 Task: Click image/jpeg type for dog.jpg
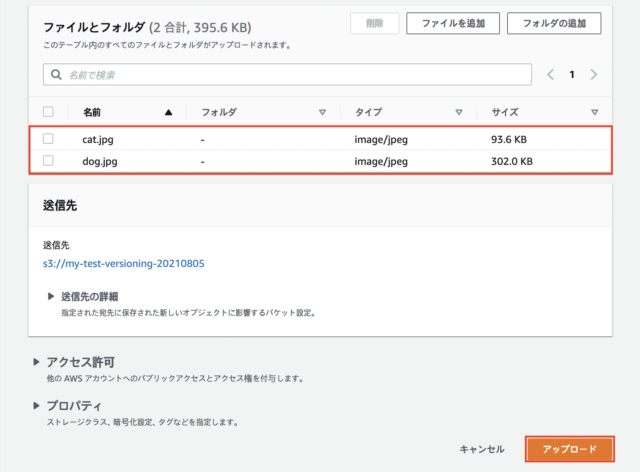381,162
